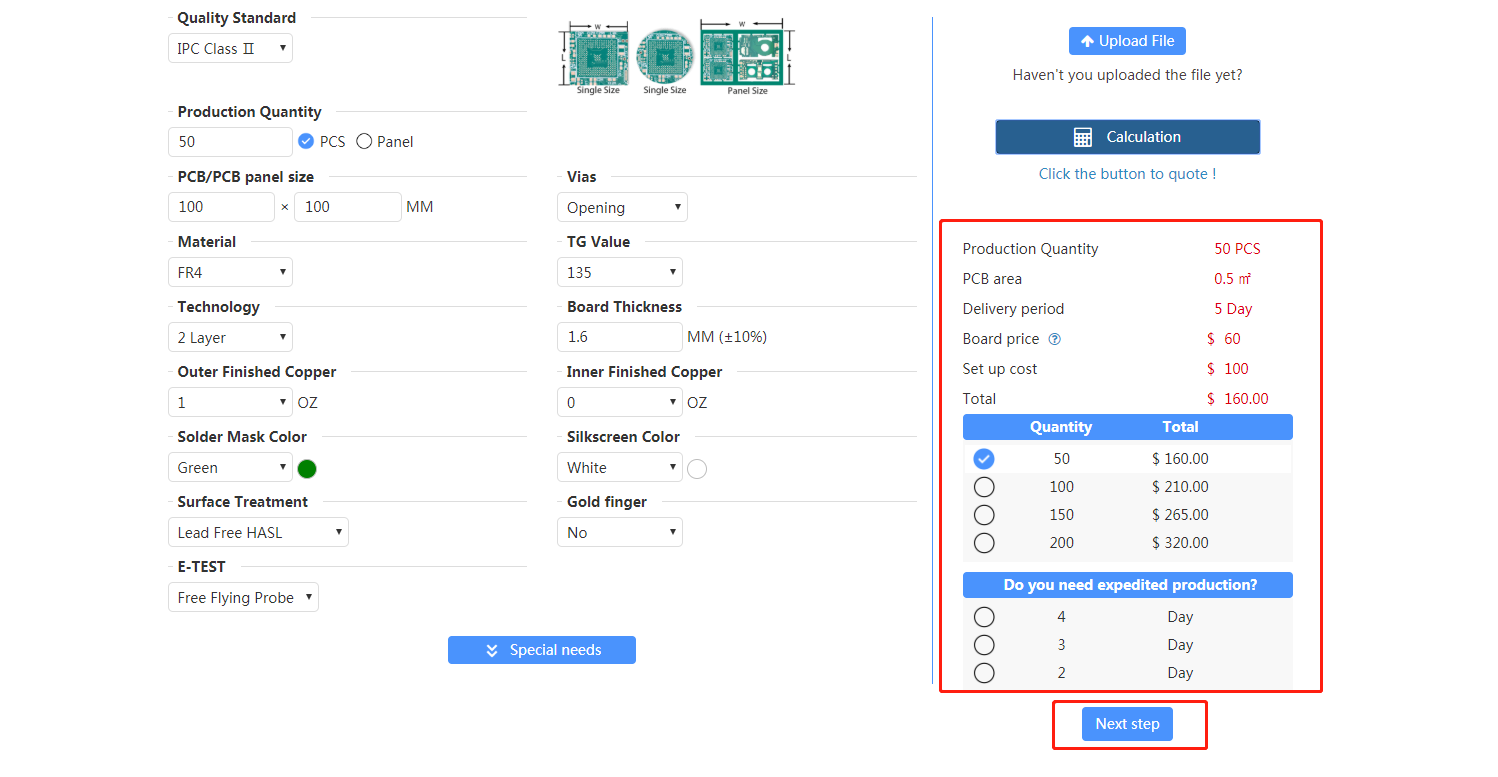Expand the TG Value 135 dropdown

coord(619,272)
